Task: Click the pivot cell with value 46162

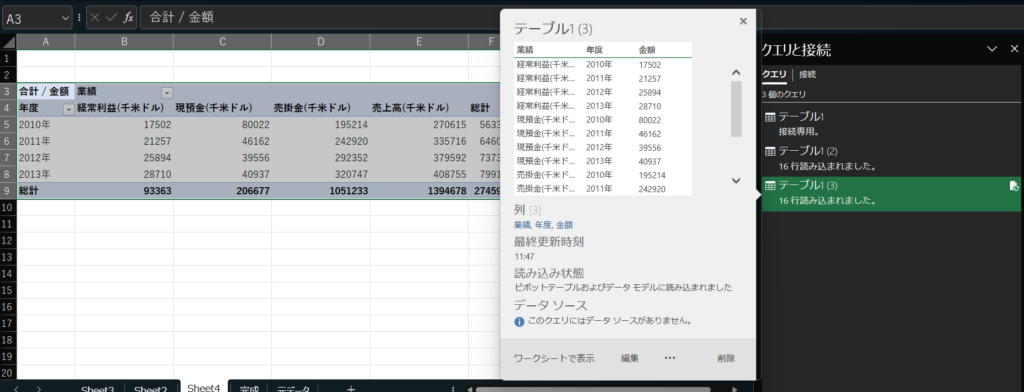Action: [223, 142]
